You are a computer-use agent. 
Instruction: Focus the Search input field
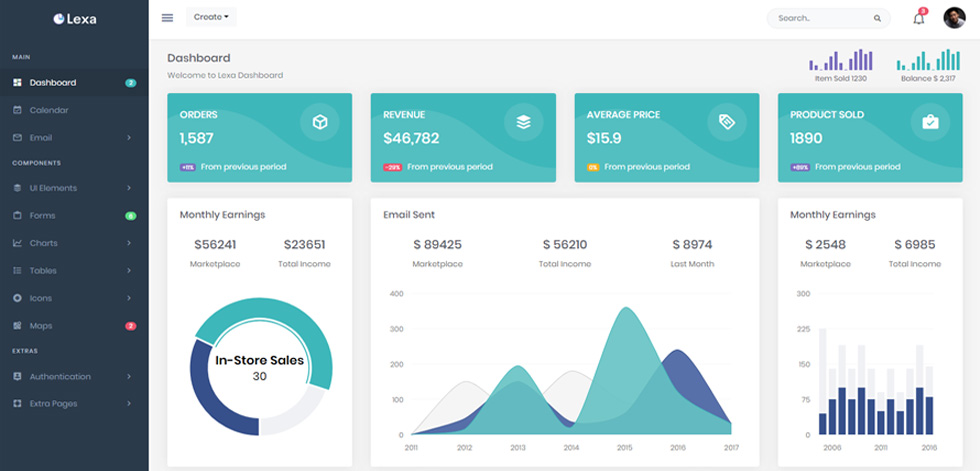point(828,18)
